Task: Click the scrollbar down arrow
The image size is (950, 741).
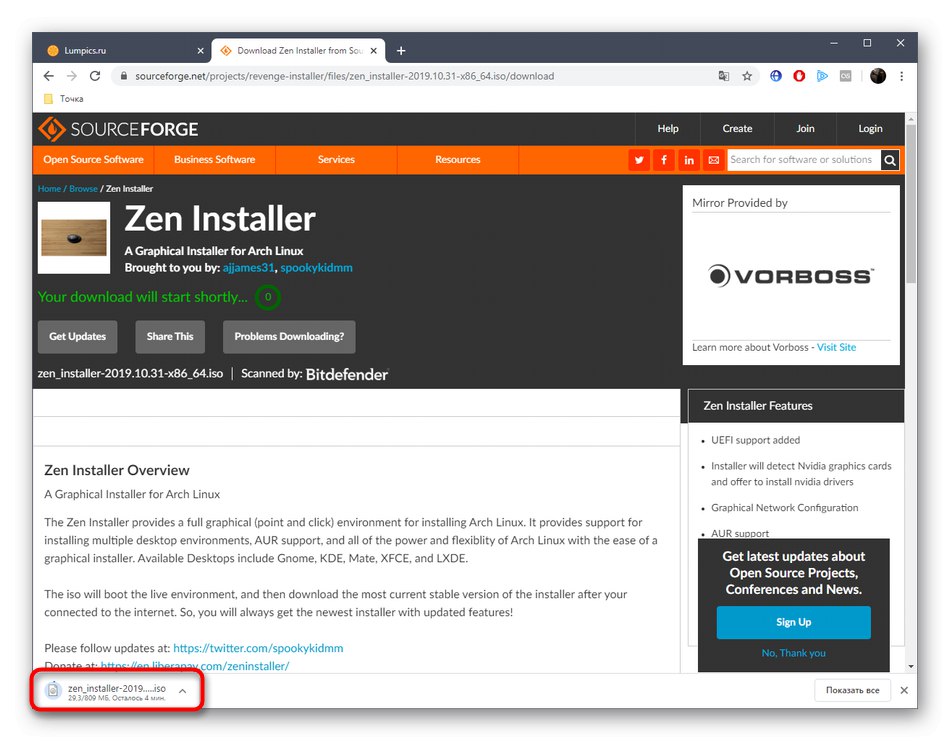Action: pos(911,666)
